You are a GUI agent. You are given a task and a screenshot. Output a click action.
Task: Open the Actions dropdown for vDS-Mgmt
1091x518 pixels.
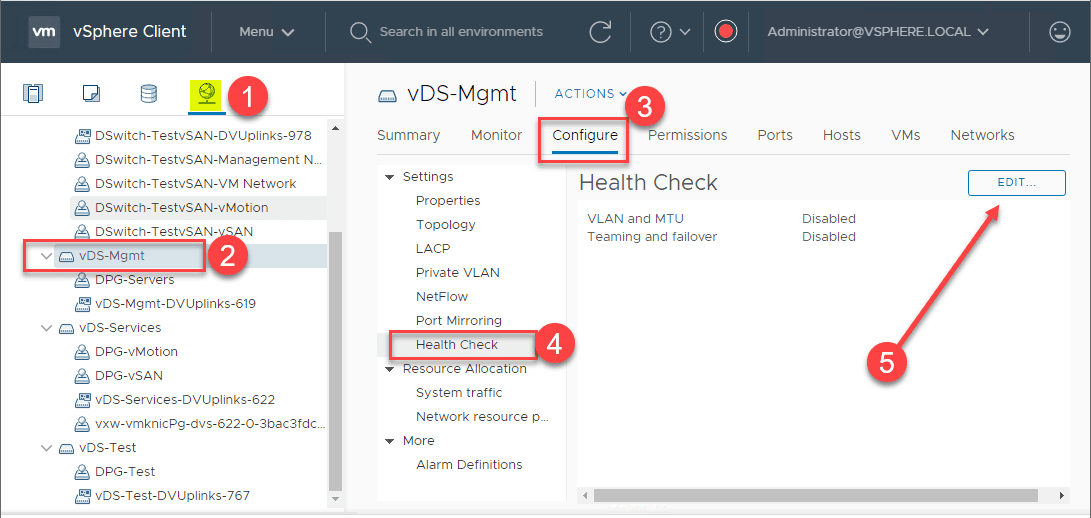(590, 94)
